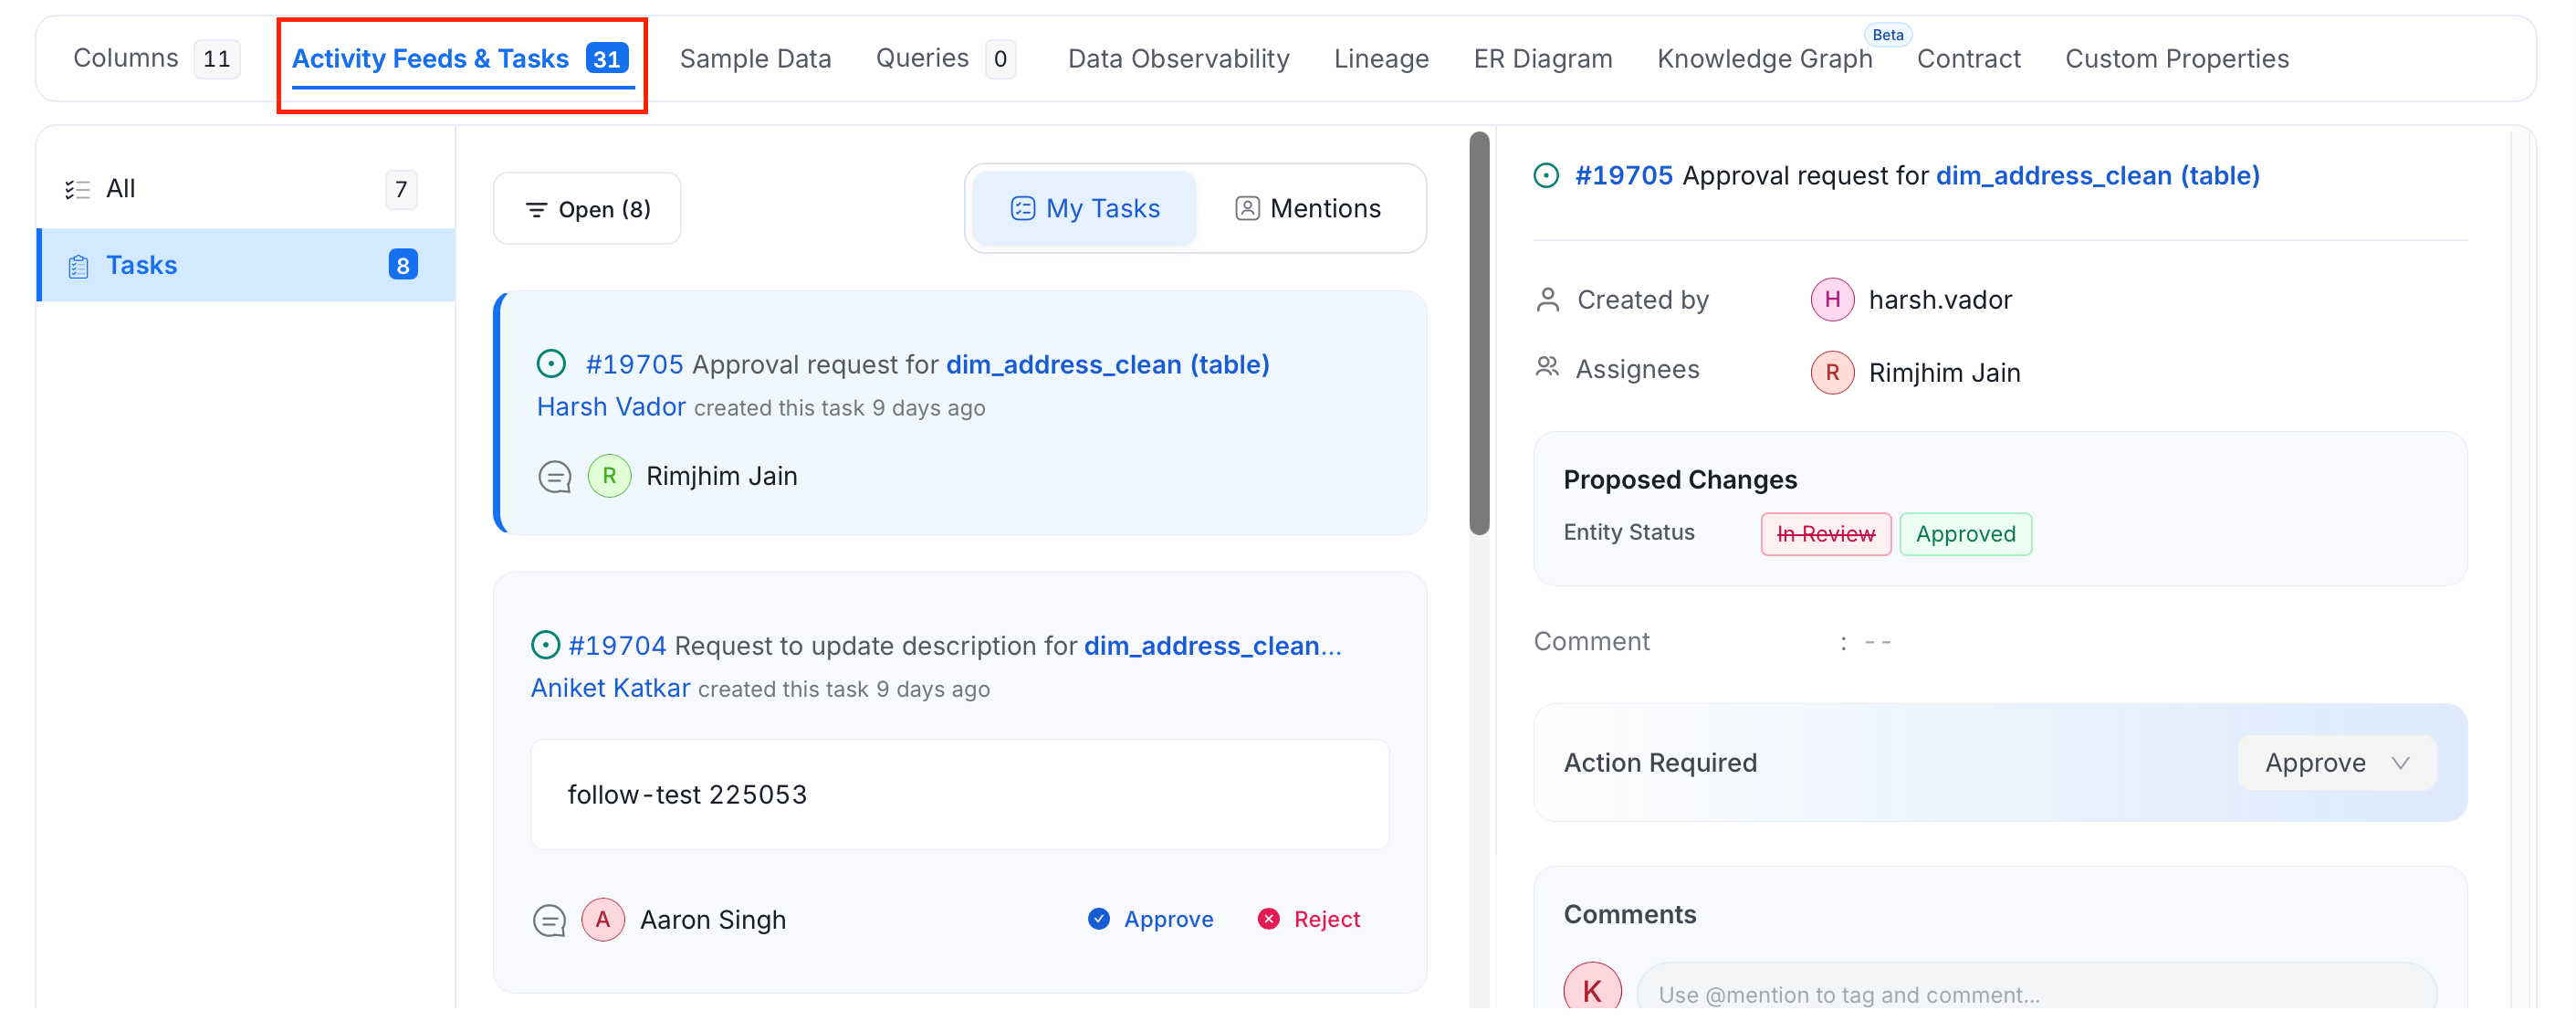Click harsh.vador's H avatar
The width and height of the screenshot is (2576, 1021).
(x=1832, y=300)
